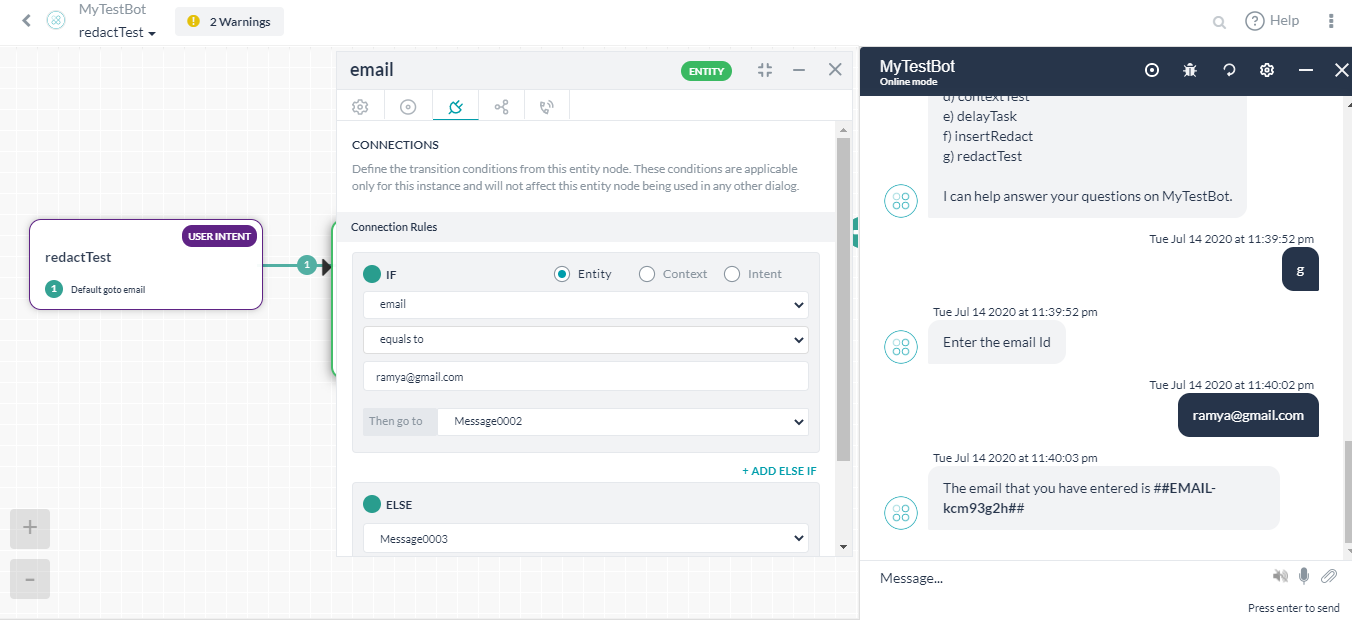Click the MyTestBot bot logo icon
The height and width of the screenshot is (620, 1352).
(56, 21)
